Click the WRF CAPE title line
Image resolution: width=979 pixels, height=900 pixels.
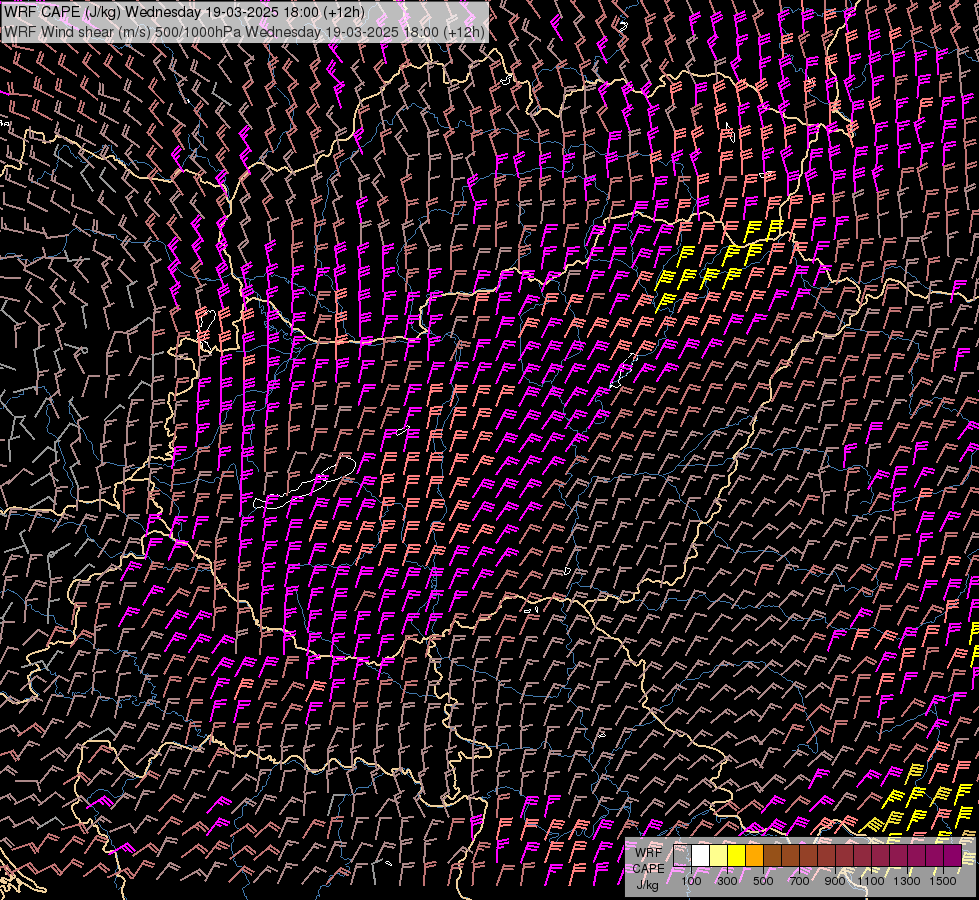pyautogui.click(x=184, y=12)
